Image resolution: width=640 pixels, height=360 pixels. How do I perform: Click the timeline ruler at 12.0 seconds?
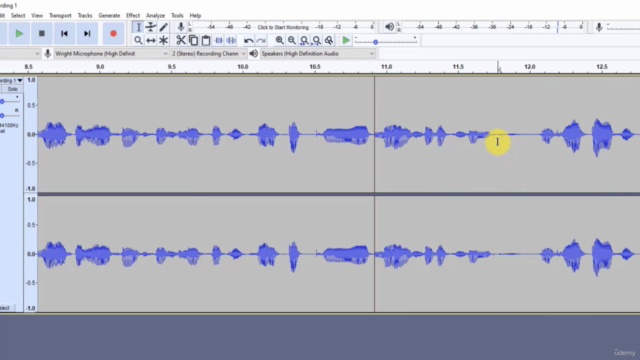(530, 67)
